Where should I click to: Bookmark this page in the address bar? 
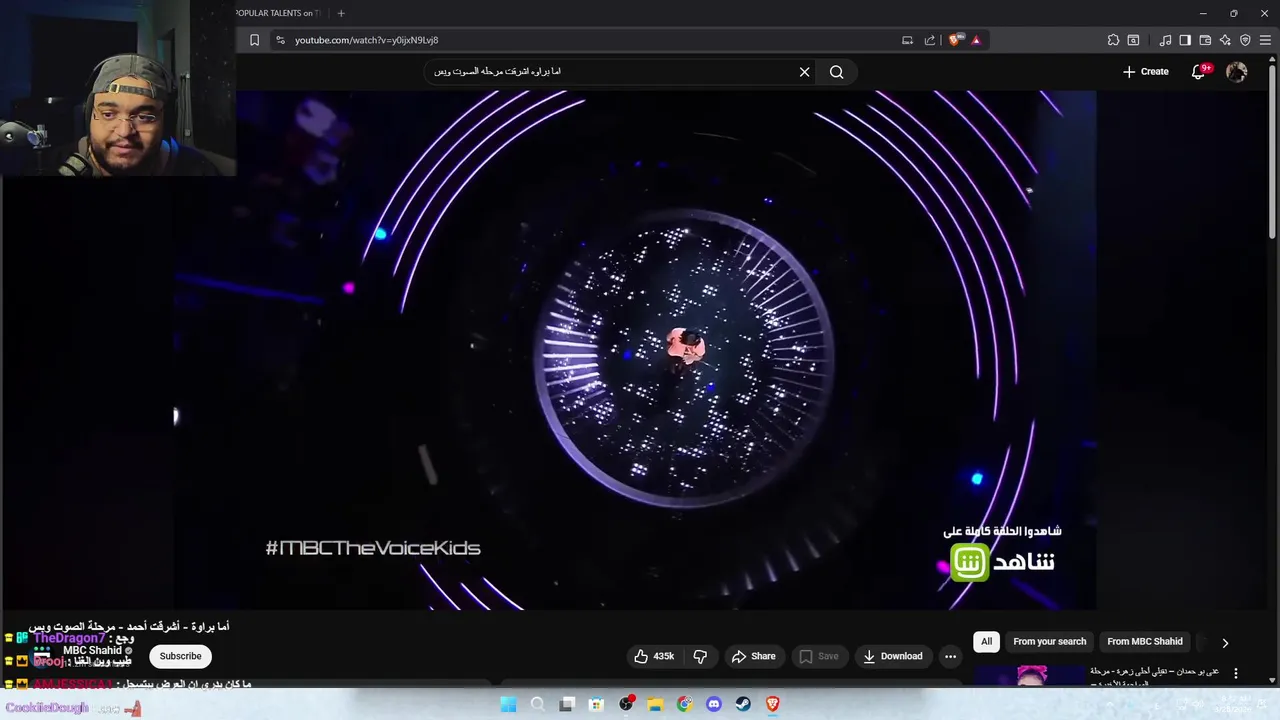(254, 40)
